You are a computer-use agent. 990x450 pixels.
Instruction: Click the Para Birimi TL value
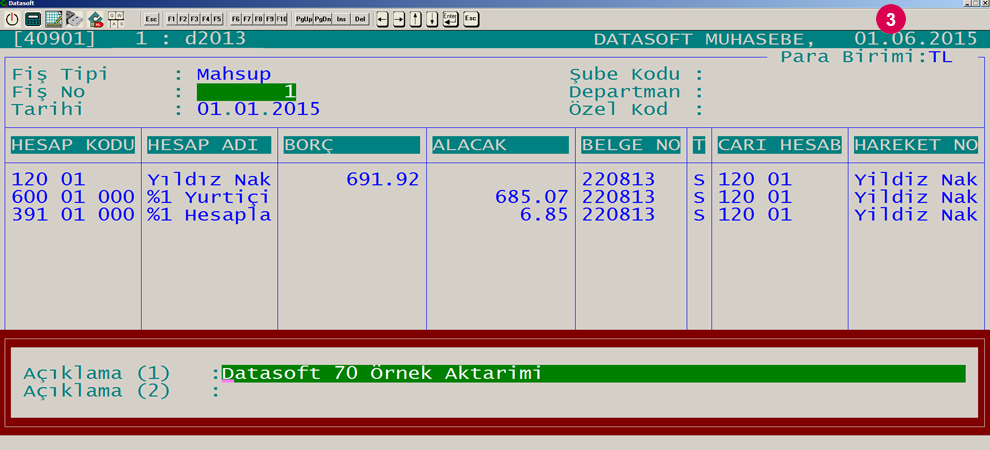(x=940, y=57)
